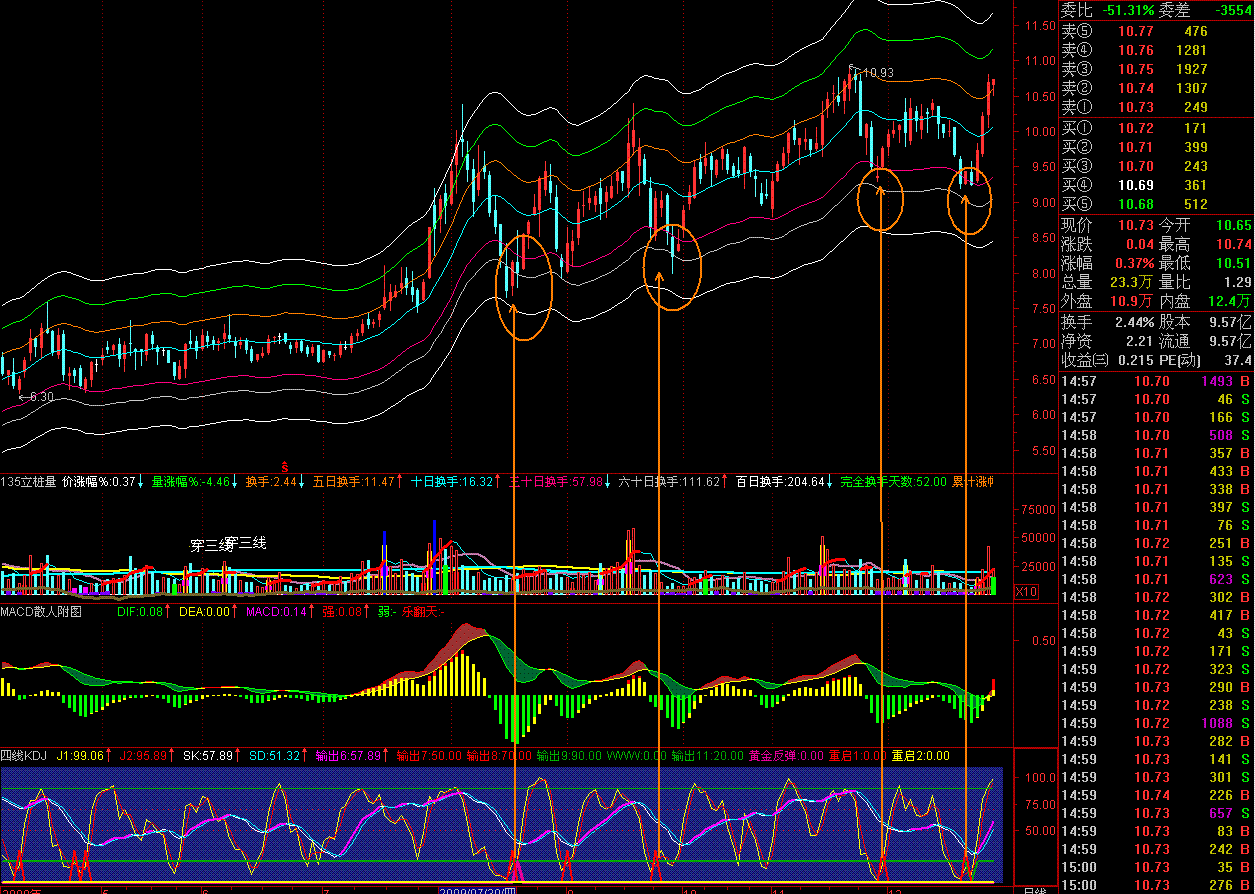Click the 买④ bid price 10.69

pos(1136,185)
